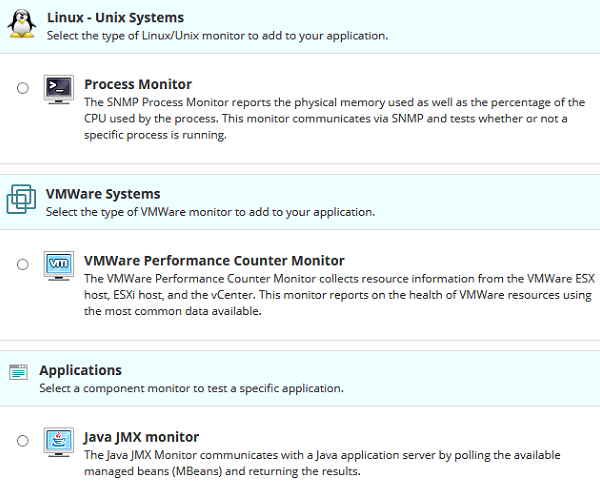Click the Applications section window icon
This screenshot has height=497, width=600.
click(x=18, y=372)
